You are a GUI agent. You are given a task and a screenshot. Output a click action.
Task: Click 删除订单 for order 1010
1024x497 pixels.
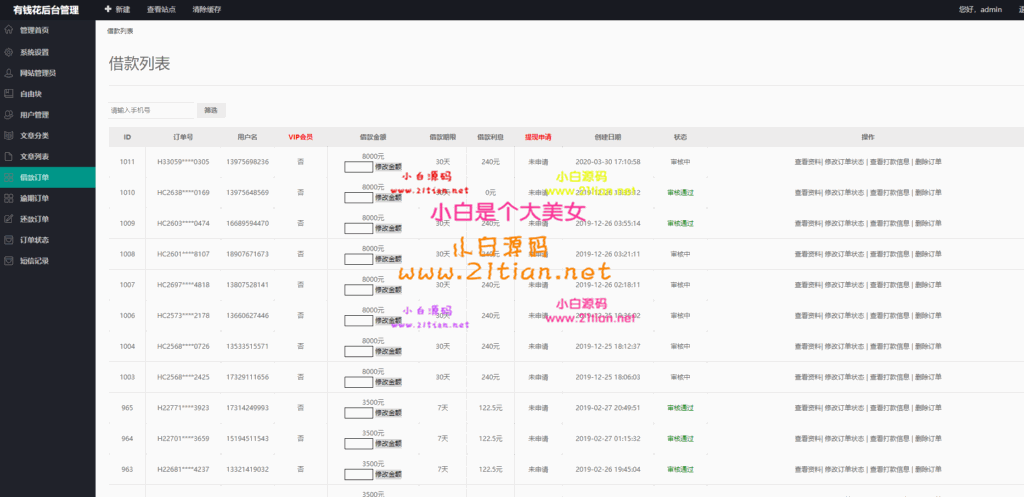(928, 193)
